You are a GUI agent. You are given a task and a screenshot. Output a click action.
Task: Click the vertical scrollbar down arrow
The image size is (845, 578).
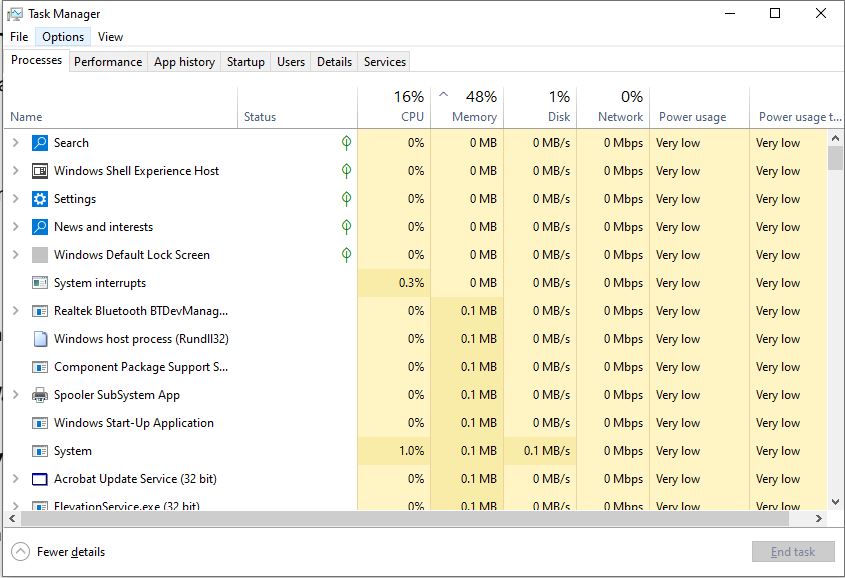point(835,502)
